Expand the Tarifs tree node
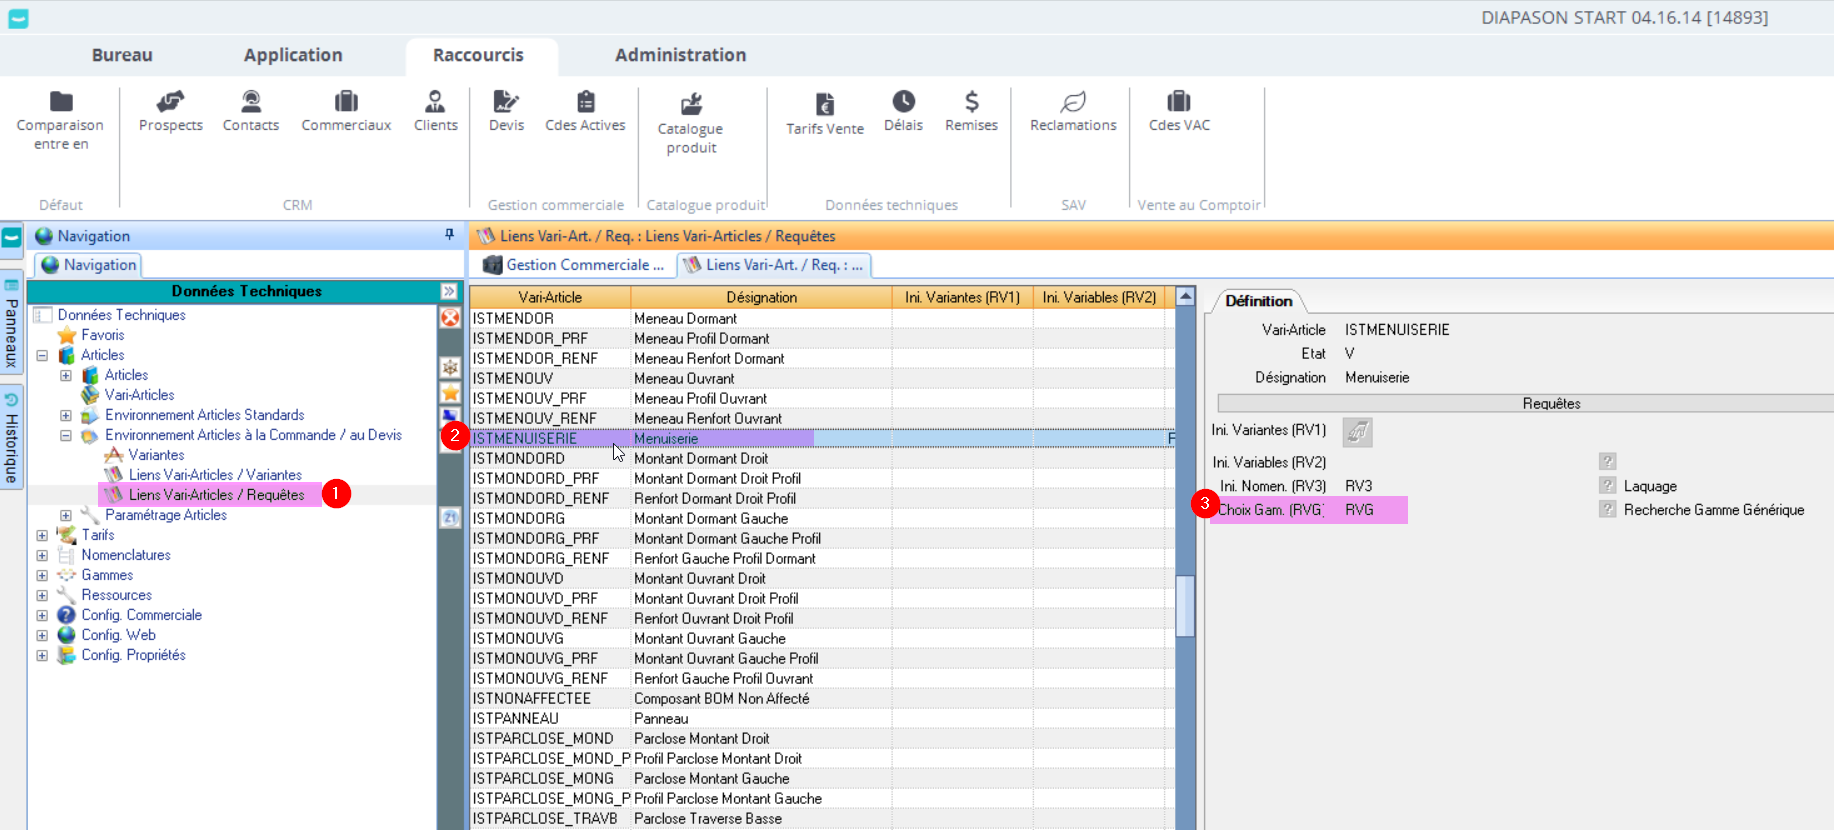This screenshot has width=1834, height=830. [42, 535]
